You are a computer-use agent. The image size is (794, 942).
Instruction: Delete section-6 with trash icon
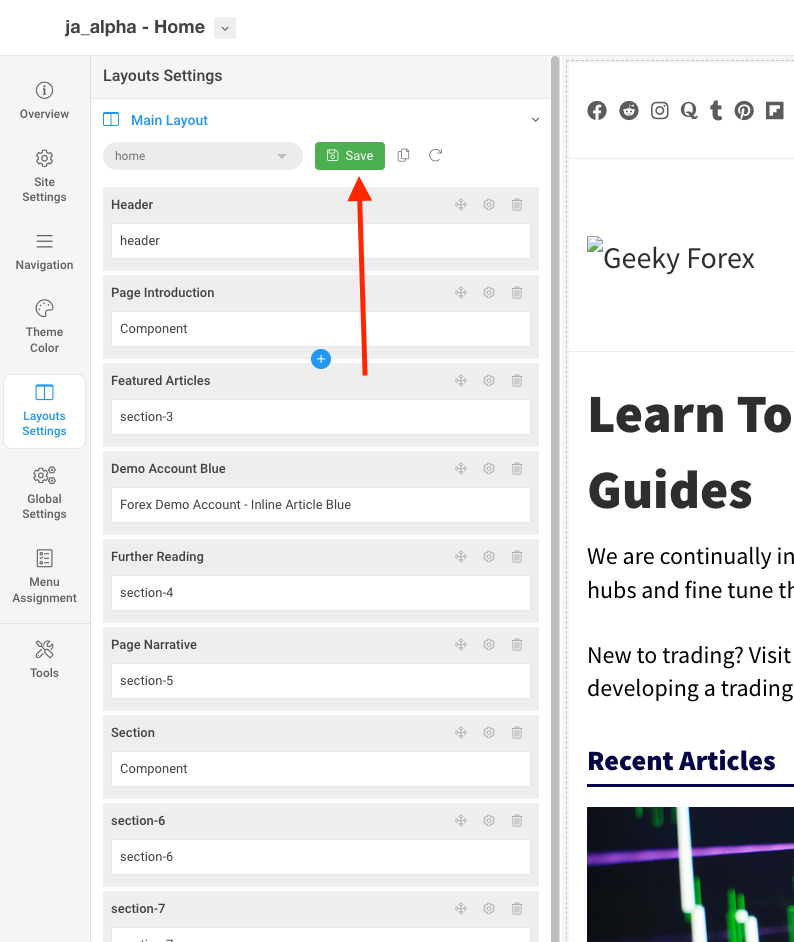pos(517,821)
